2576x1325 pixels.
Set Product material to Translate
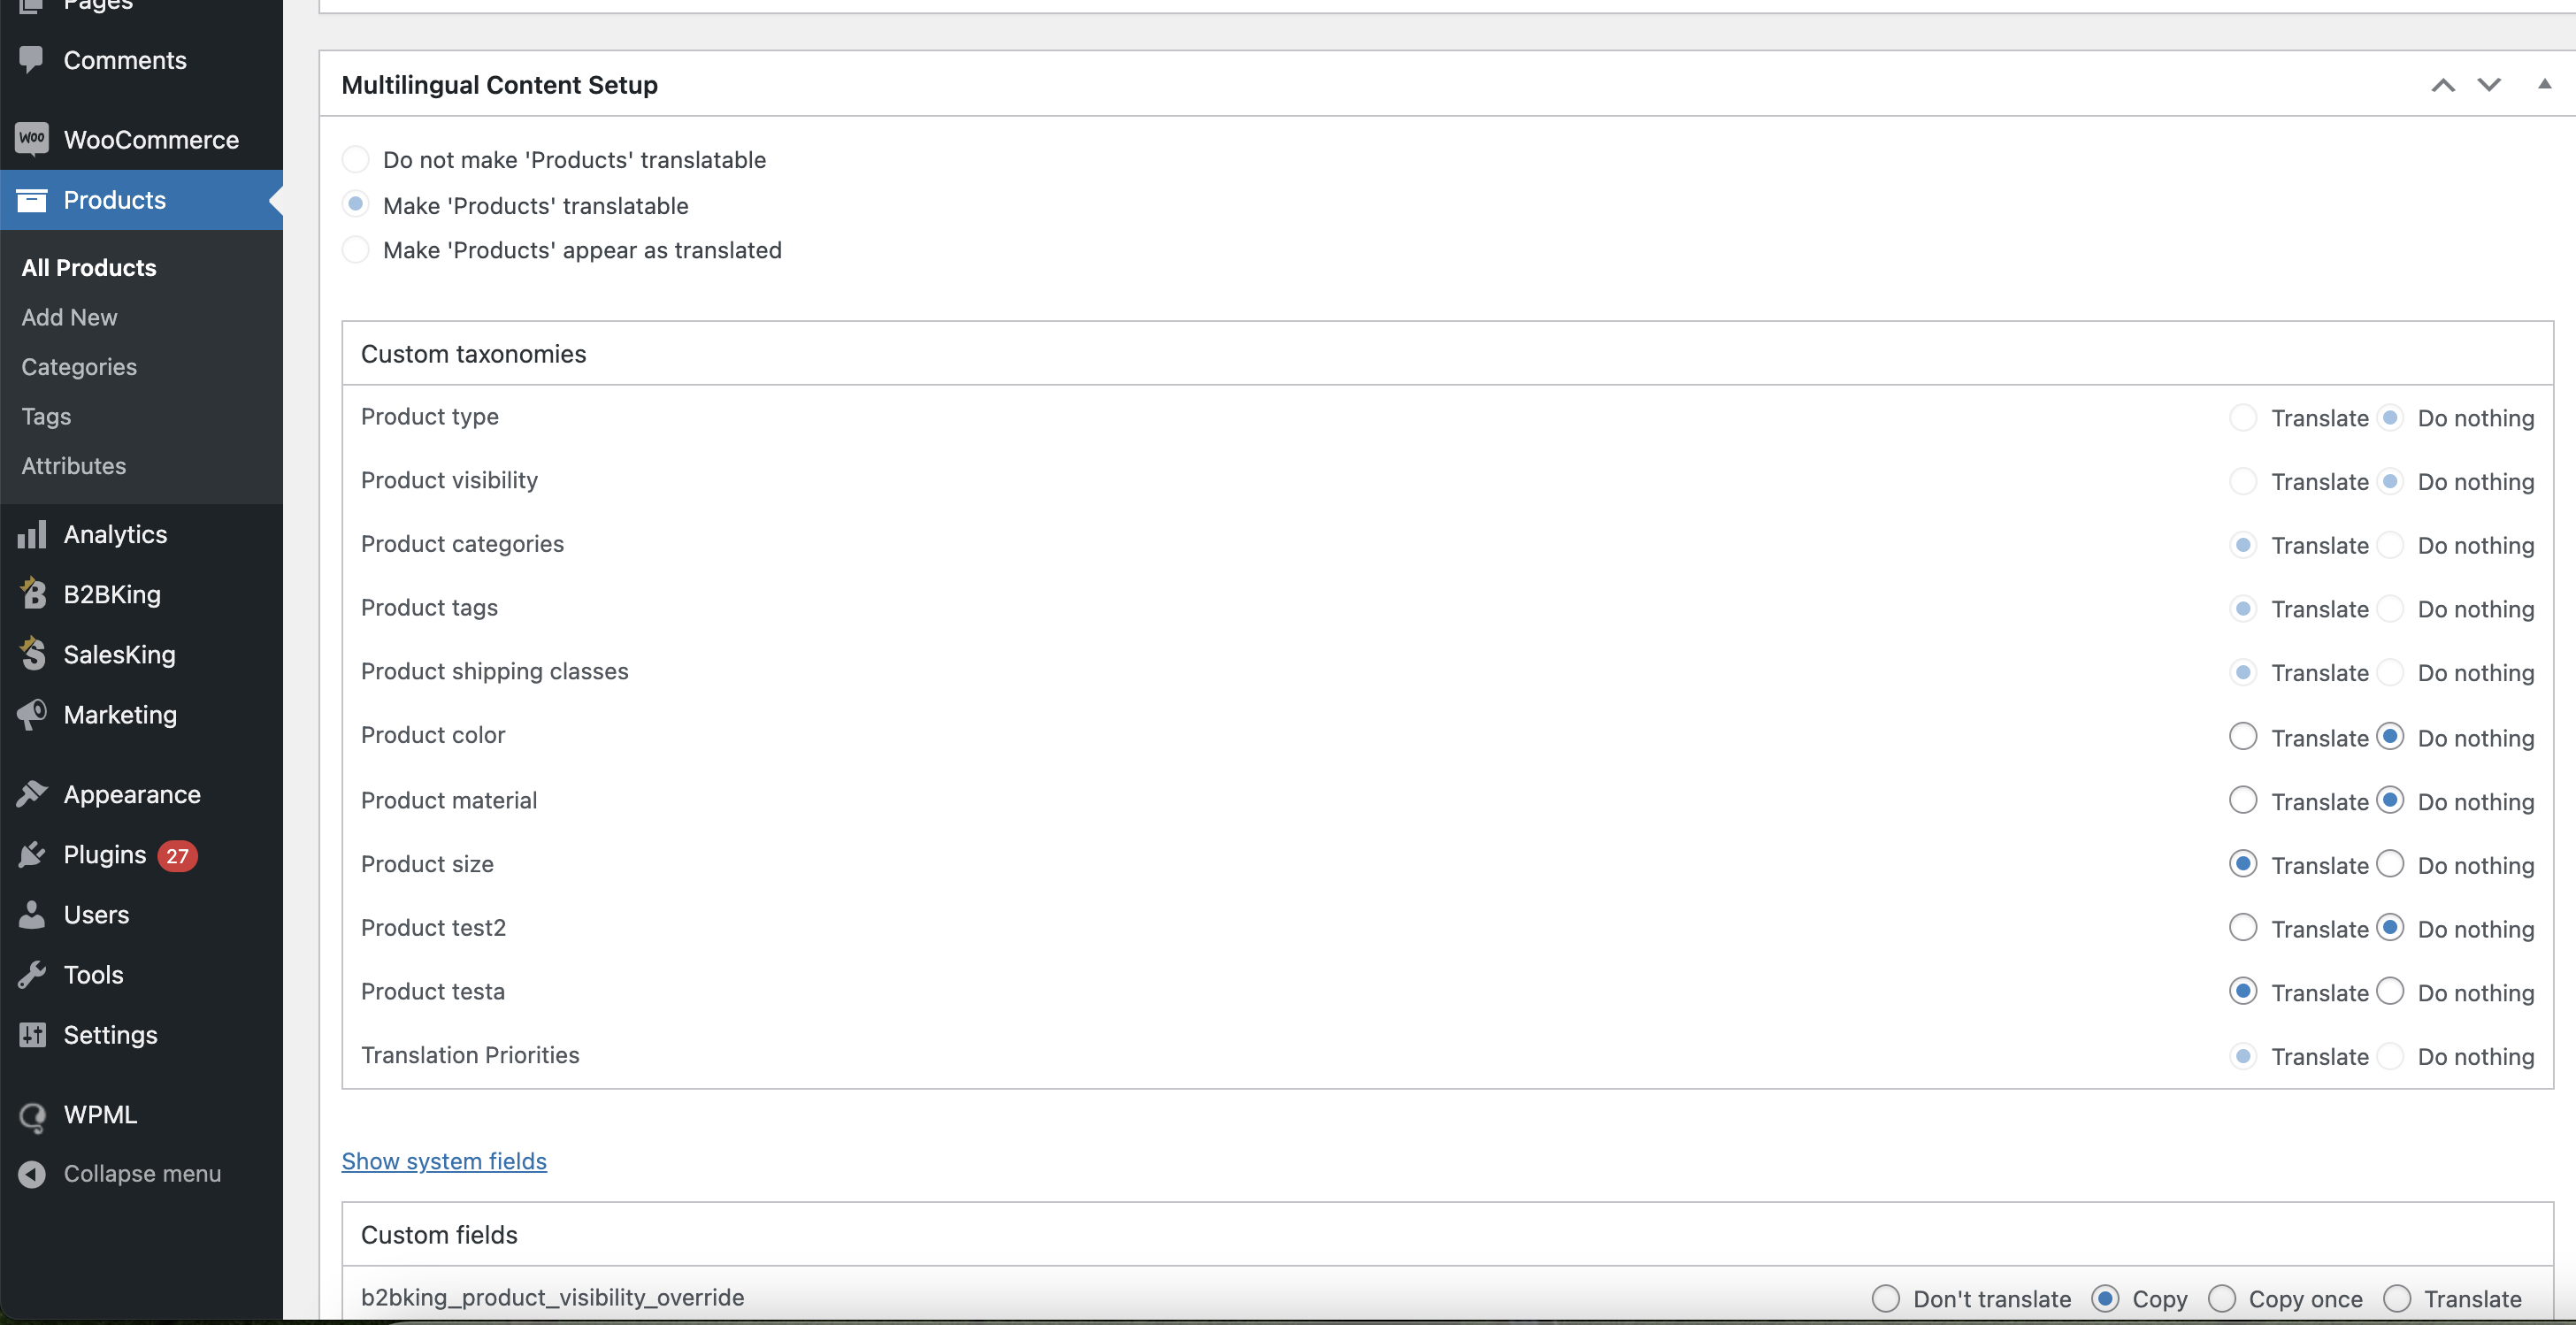pos(2243,800)
